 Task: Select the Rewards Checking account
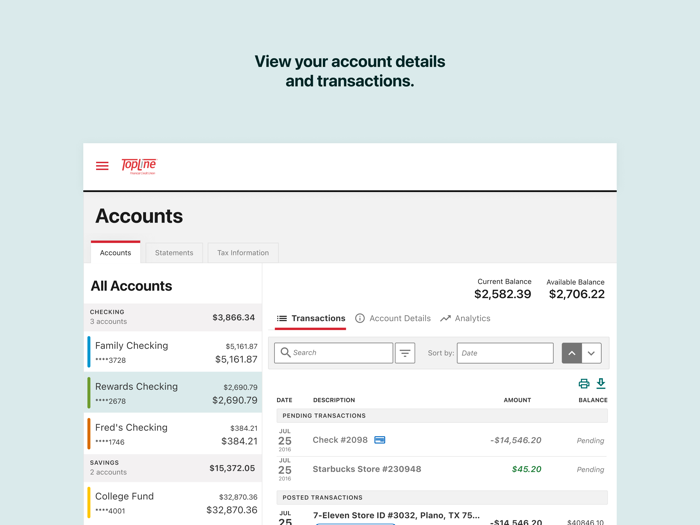pos(173,392)
